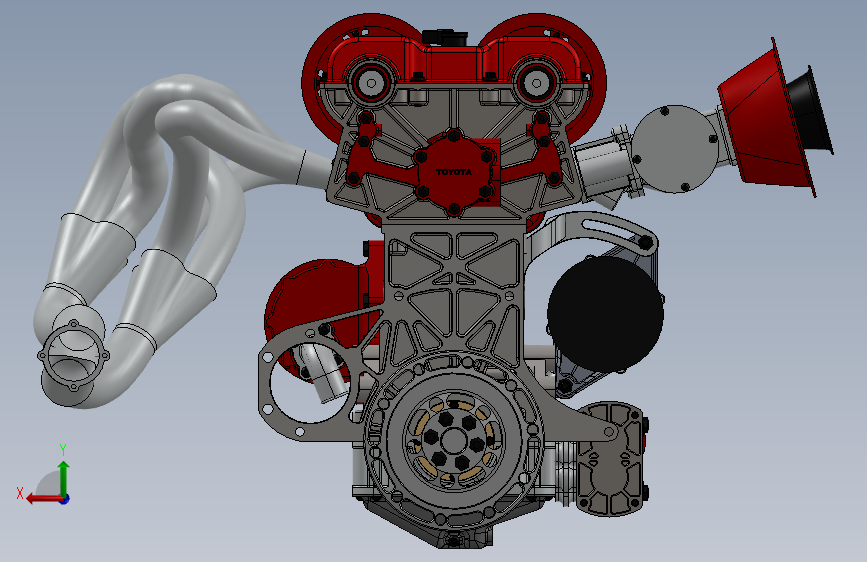Click the TOYOTA text on the red cover
Image resolution: width=867 pixels, height=562 pixels.
point(454,172)
